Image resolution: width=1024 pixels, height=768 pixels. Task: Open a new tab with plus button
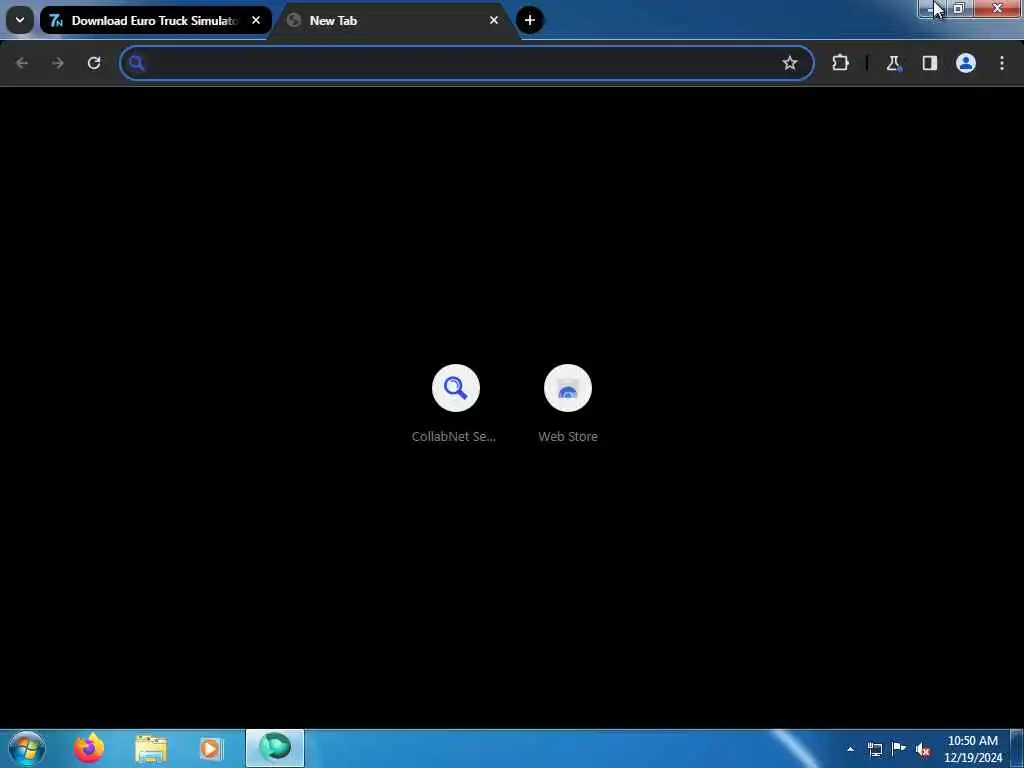click(530, 20)
